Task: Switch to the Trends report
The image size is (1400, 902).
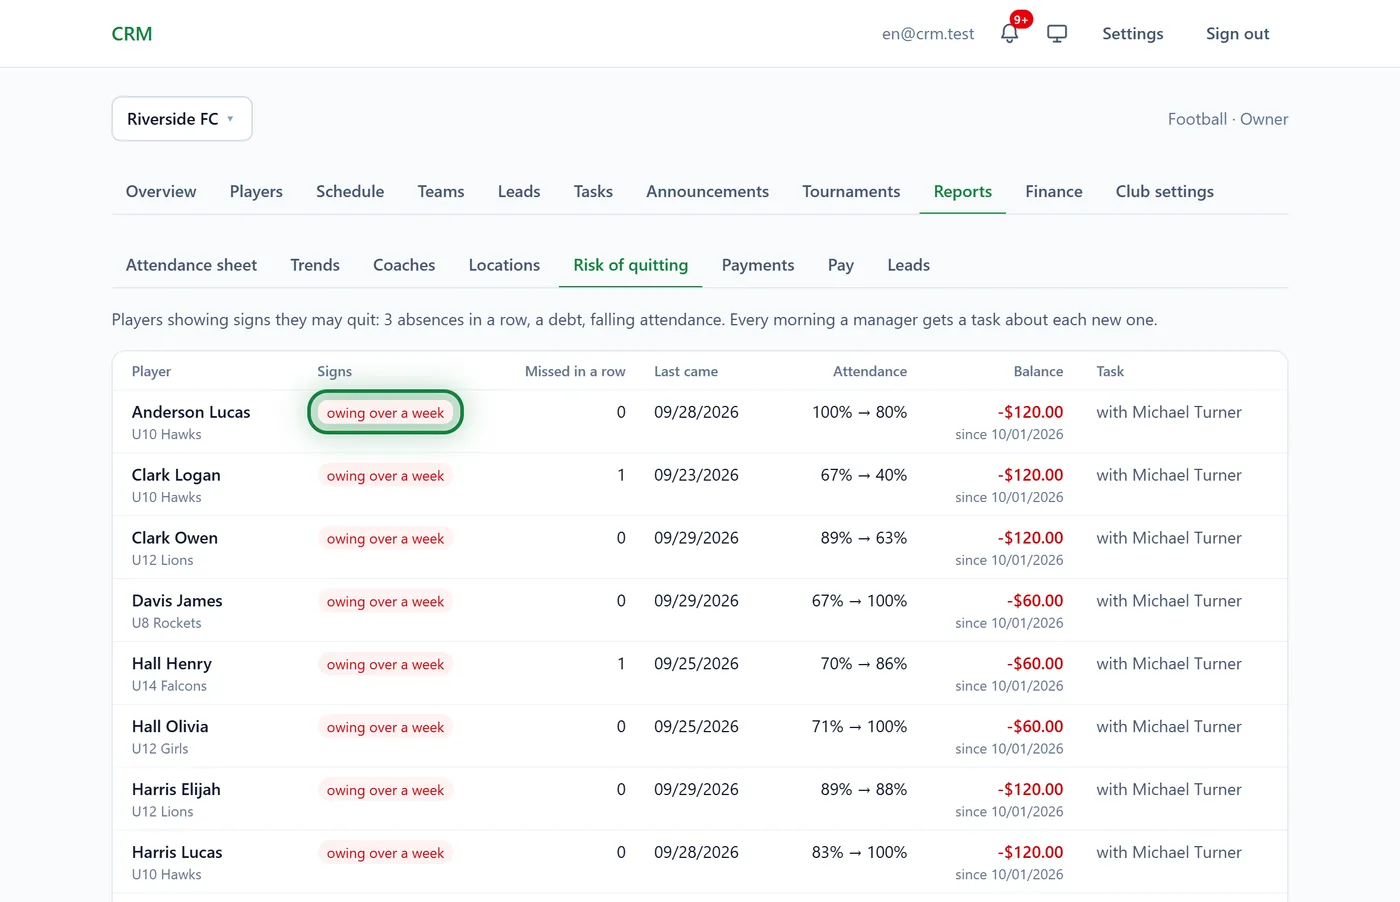Action: pos(315,265)
